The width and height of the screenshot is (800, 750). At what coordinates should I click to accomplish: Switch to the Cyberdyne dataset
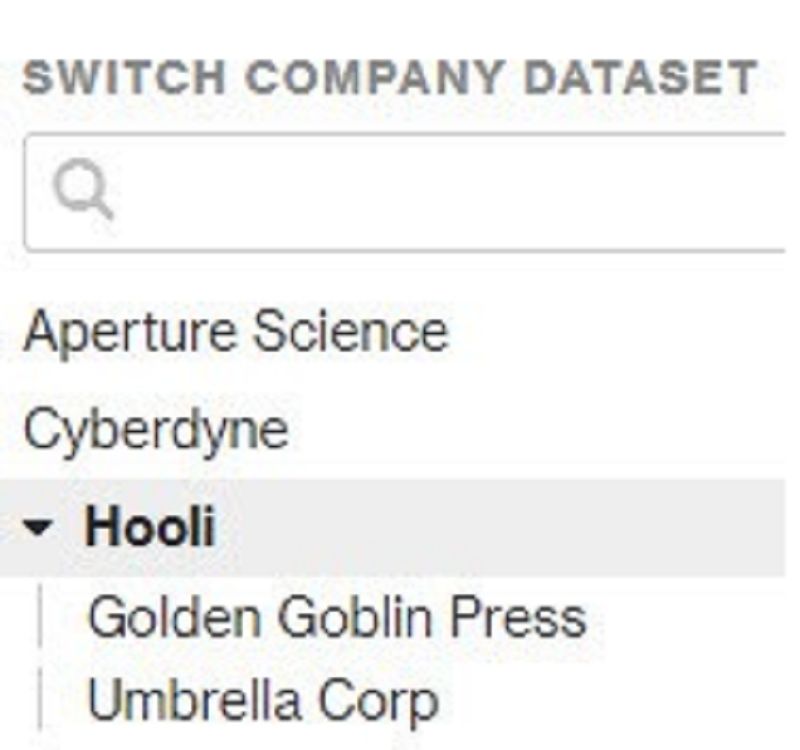(x=156, y=429)
